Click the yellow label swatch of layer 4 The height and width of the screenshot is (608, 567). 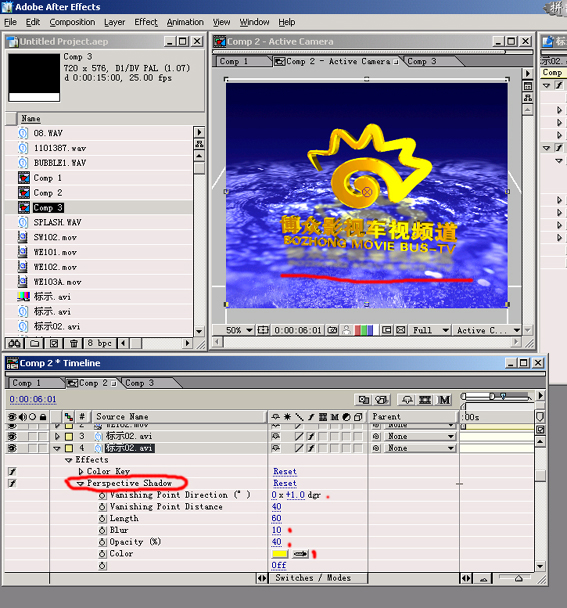[69, 448]
